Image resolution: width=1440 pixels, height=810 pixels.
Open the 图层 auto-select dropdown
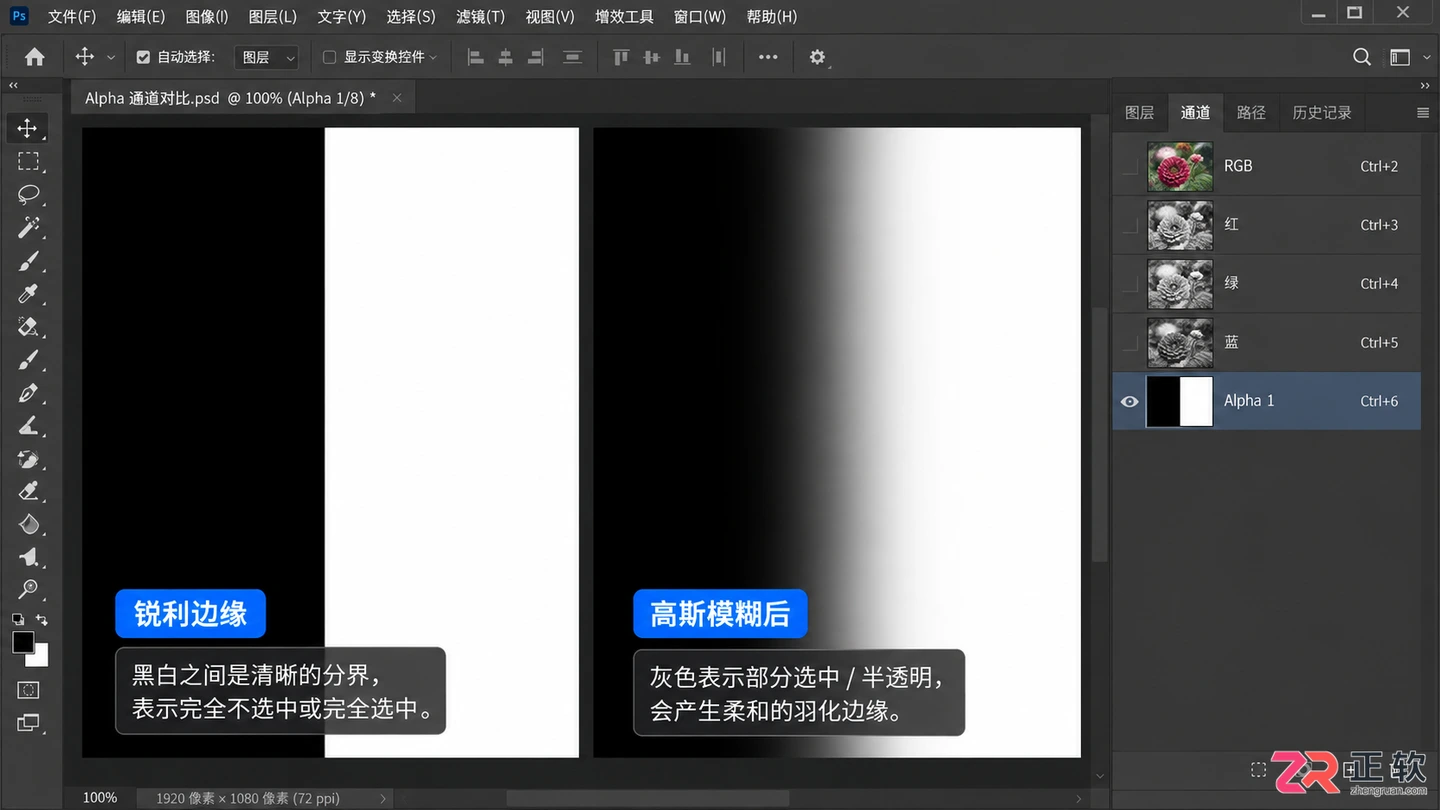(267, 58)
